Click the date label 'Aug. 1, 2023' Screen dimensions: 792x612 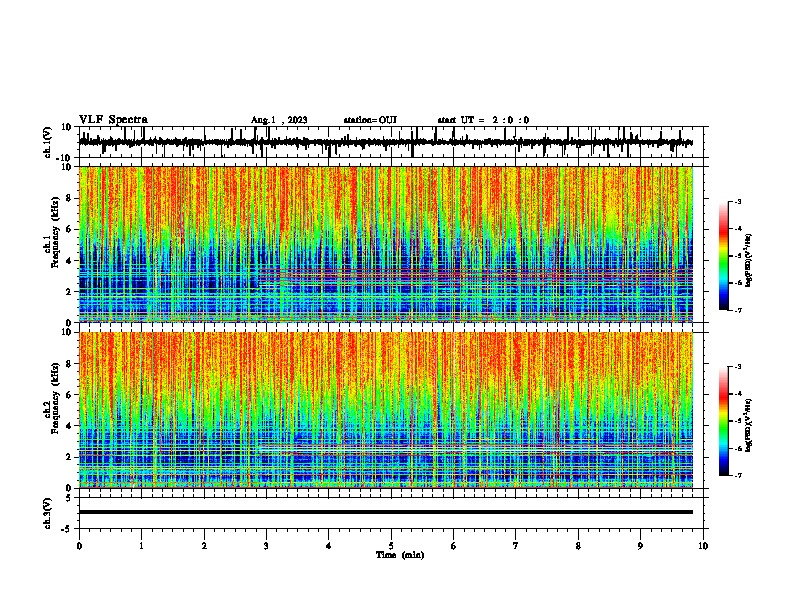coord(279,120)
